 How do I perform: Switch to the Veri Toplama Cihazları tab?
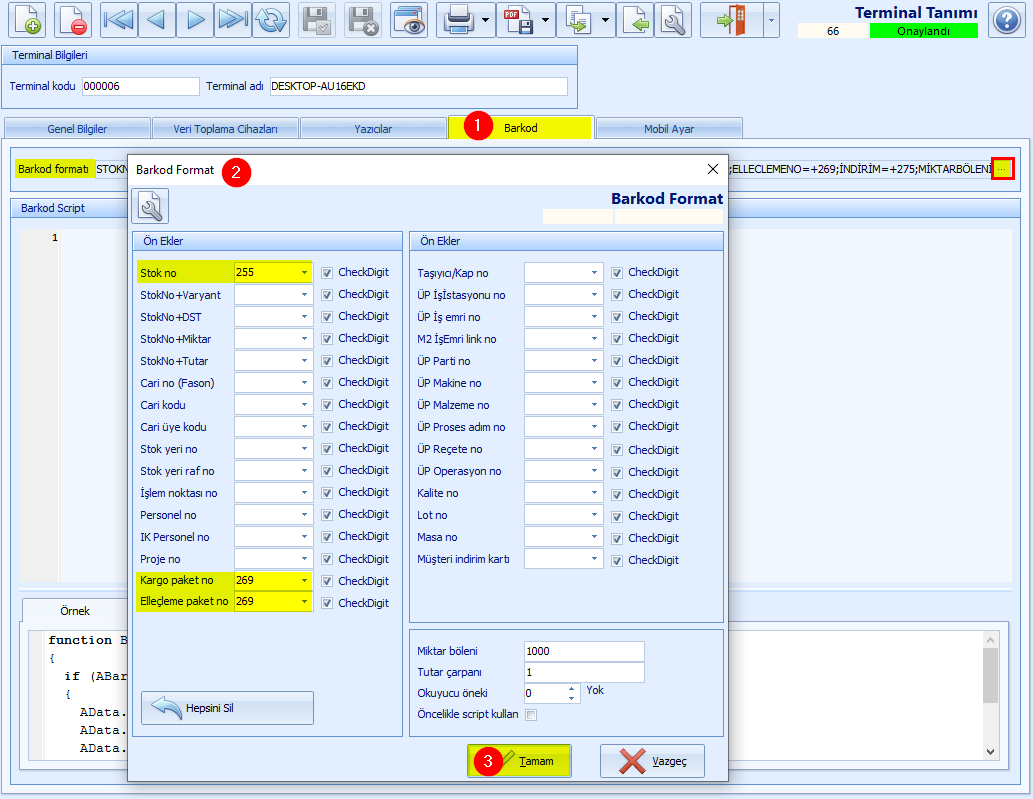pos(225,128)
